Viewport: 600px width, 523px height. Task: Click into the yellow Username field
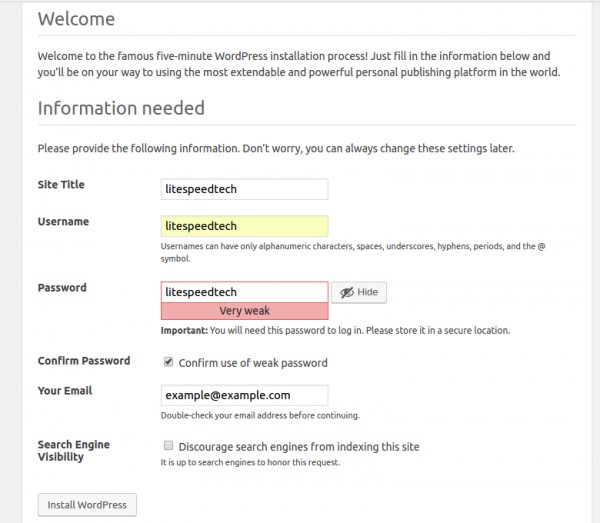(x=244, y=226)
